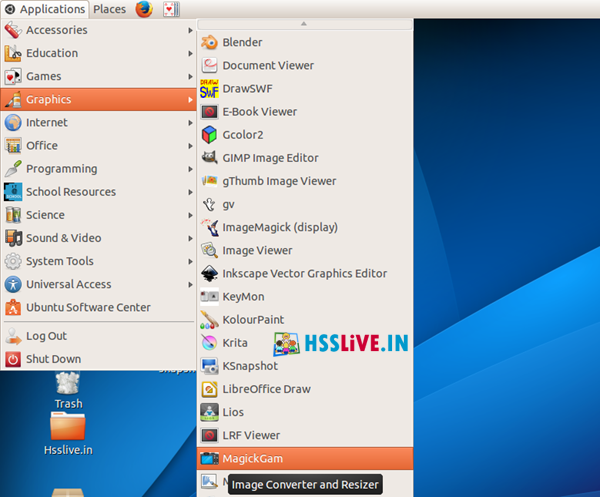Click the Accessories knife icon
Image resolution: width=600 pixels, height=497 pixels.
pos(13,30)
